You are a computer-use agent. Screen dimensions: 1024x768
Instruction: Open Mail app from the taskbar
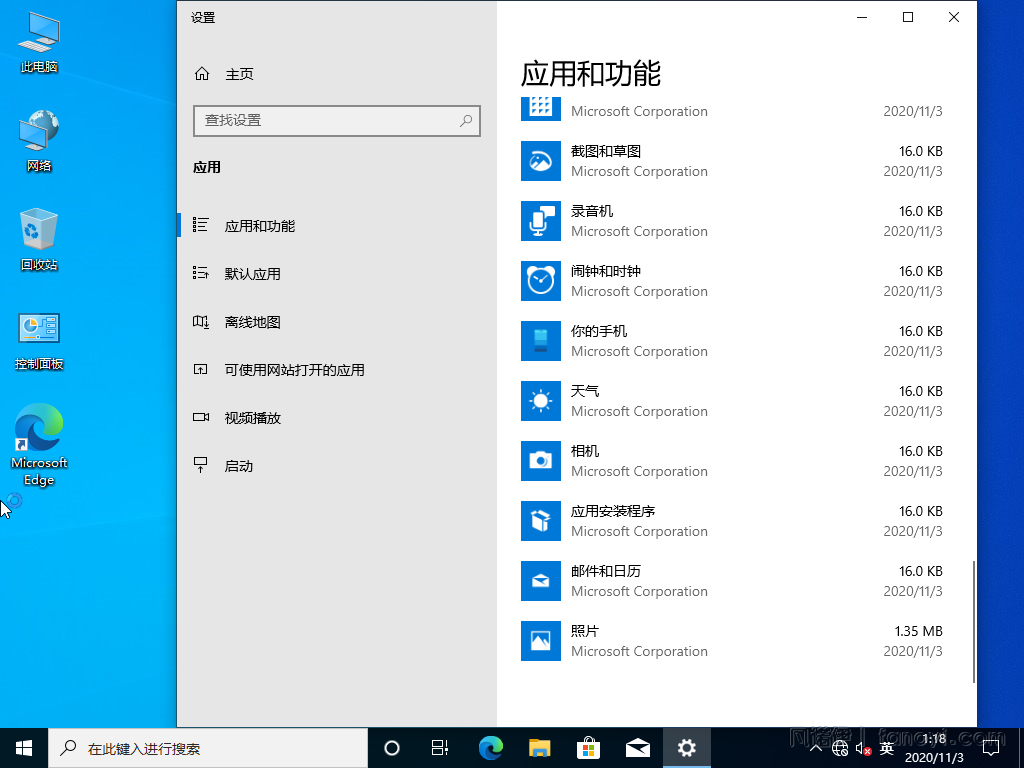[x=637, y=748]
